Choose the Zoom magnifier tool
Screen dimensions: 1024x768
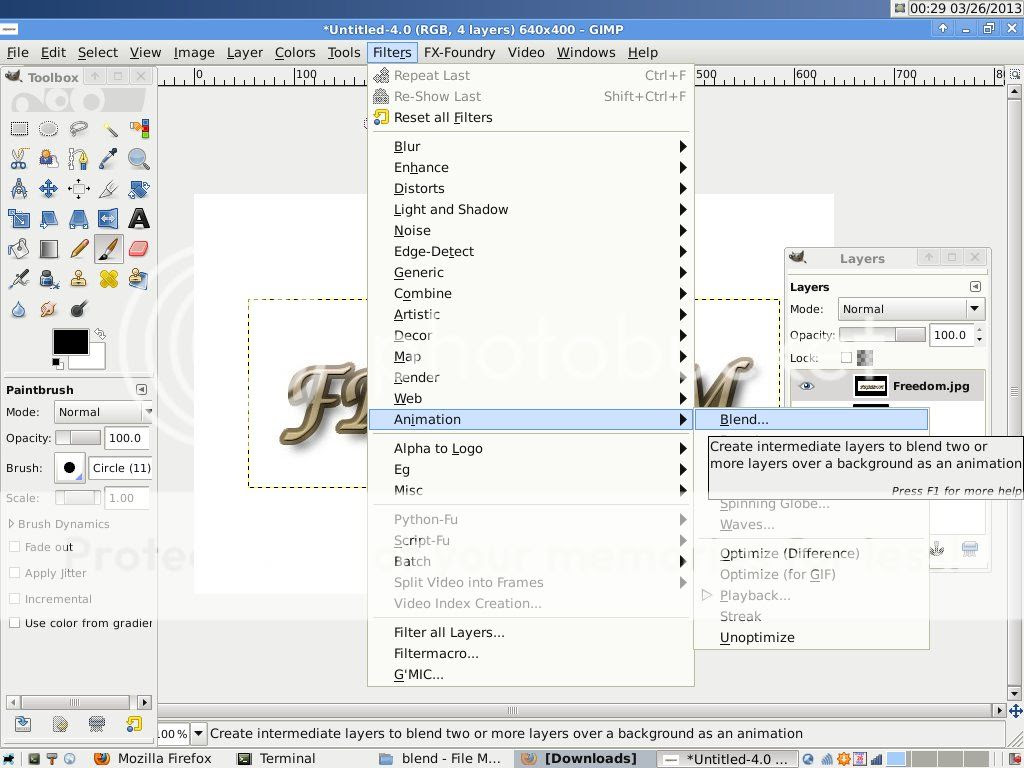[139, 159]
